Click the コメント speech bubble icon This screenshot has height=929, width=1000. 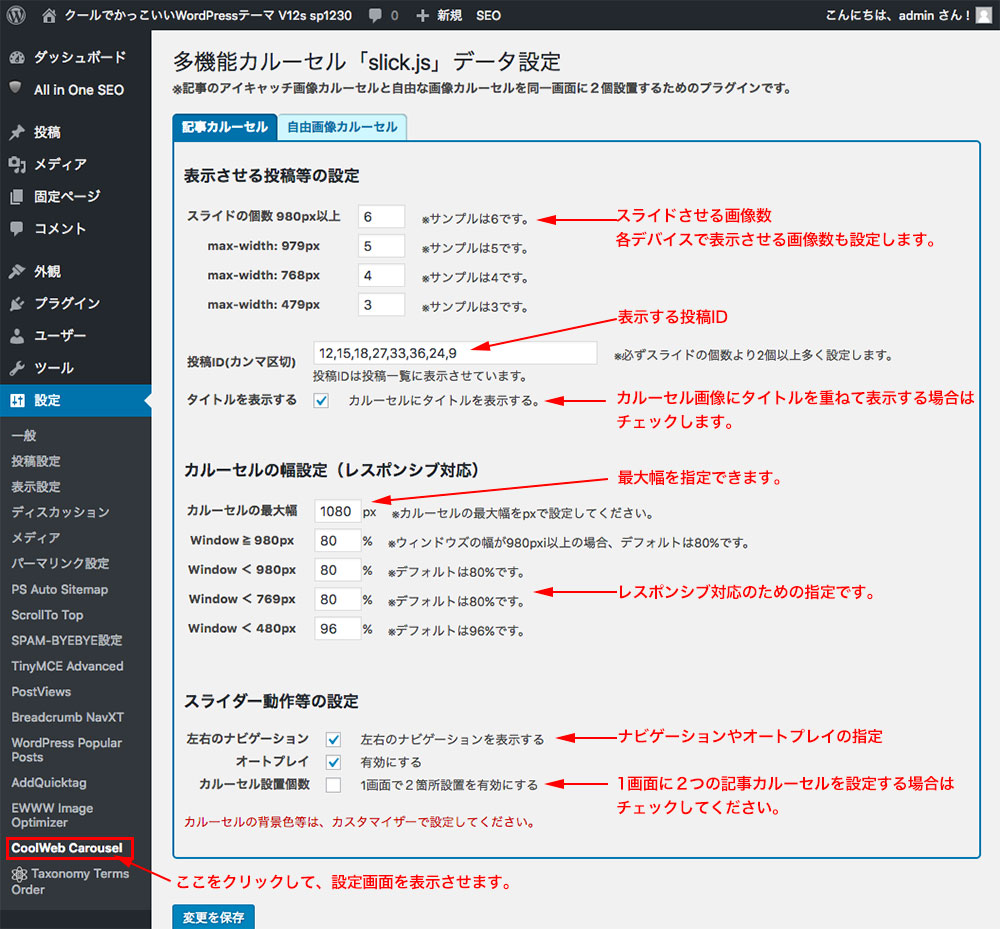coord(17,228)
